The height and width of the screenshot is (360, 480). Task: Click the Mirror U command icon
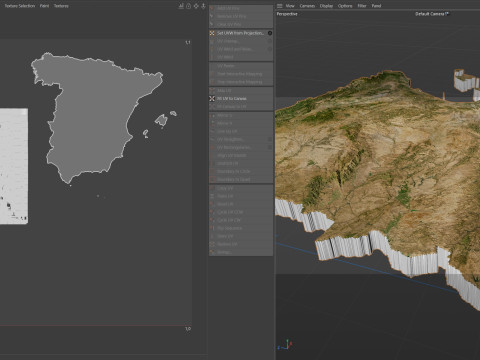212,115
